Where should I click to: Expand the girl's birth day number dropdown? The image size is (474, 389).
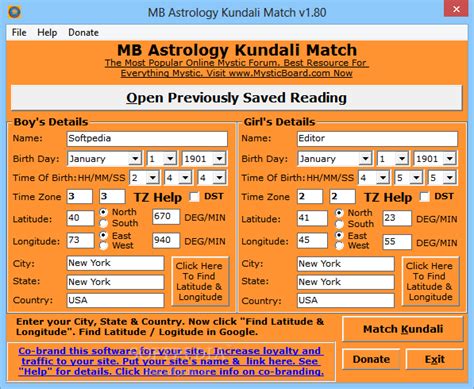(x=402, y=159)
